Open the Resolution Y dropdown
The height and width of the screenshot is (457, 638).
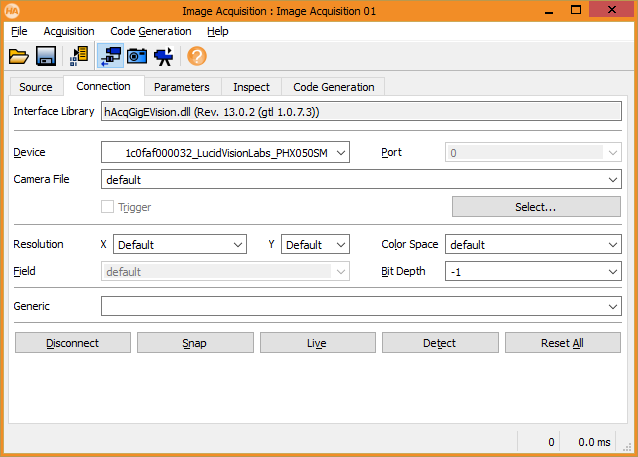coord(315,244)
